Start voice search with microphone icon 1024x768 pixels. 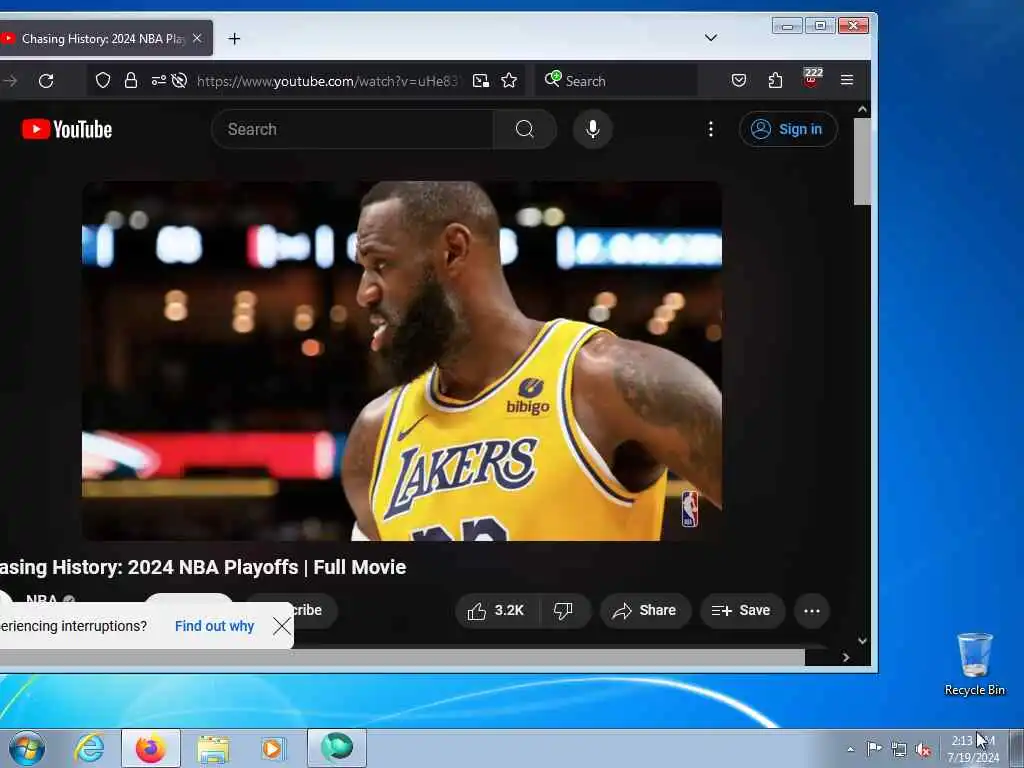coord(592,129)
